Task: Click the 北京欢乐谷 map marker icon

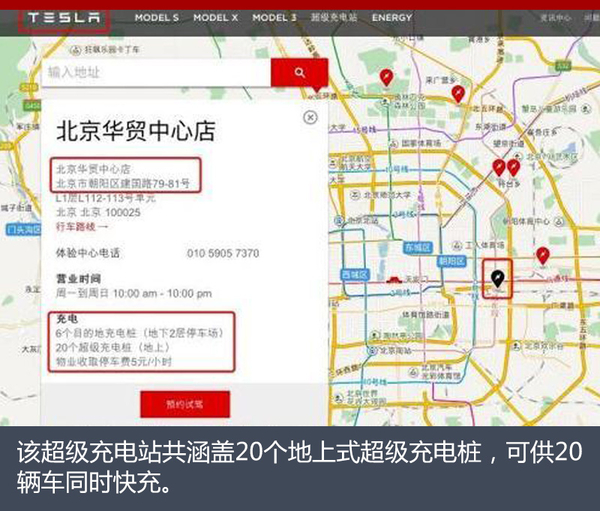Action: coord(517,346)
